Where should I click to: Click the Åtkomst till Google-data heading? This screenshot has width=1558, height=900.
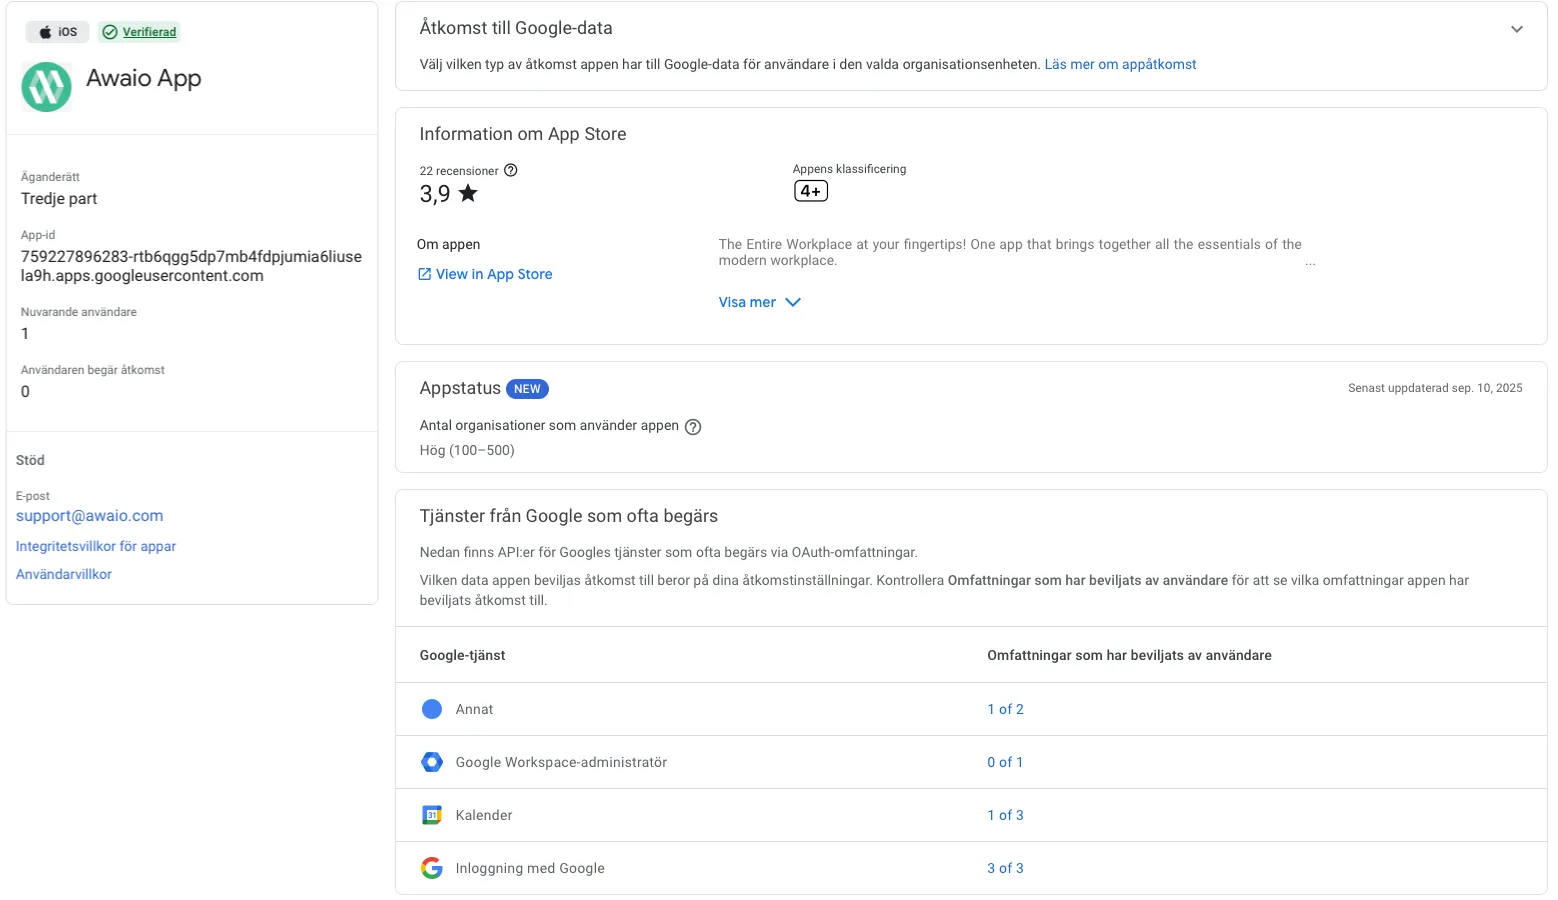[516, 28]
